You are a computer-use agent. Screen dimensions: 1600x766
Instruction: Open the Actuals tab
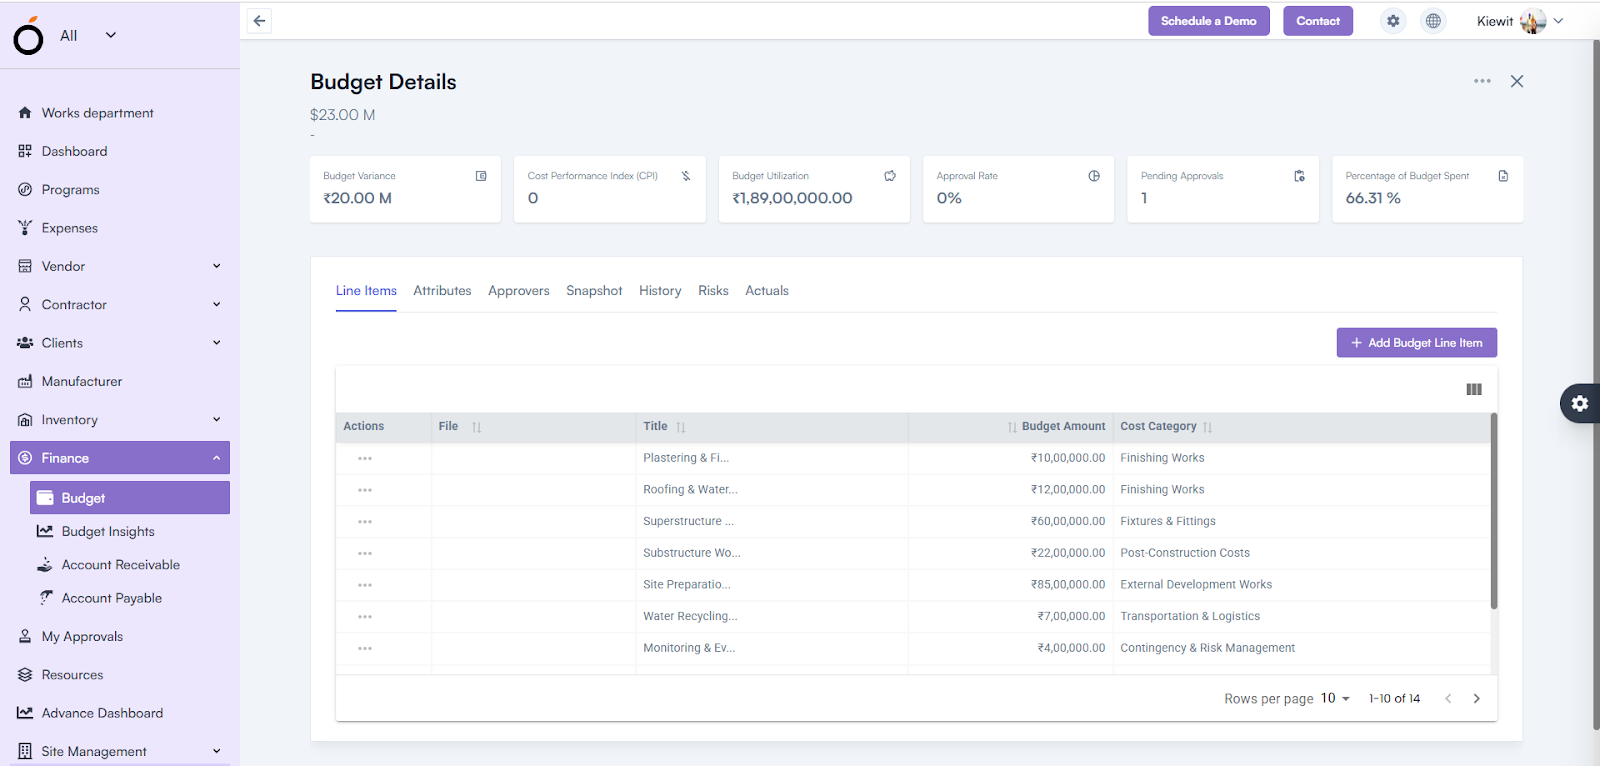(x=766, y=291)
